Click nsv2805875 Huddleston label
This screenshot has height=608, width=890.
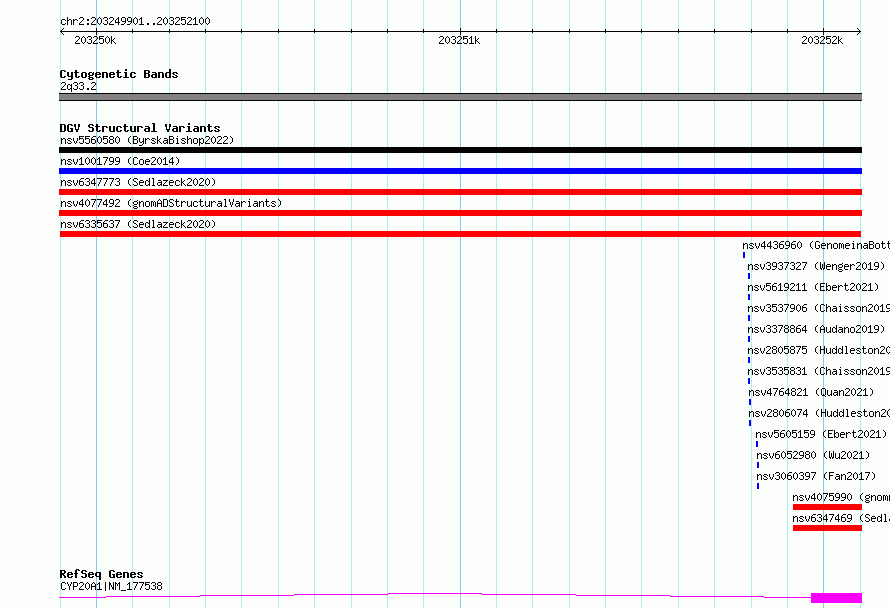point(818,350)
